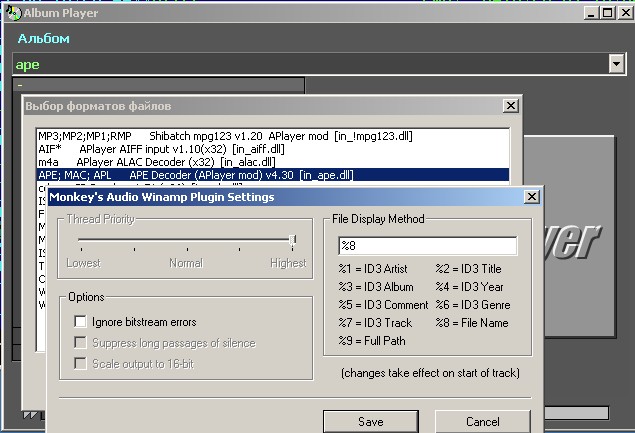Viewport: 635px width, 433px height.
Task: Click the '%2 = ID3 Title' legend text
Action: (x=469, y=269)
